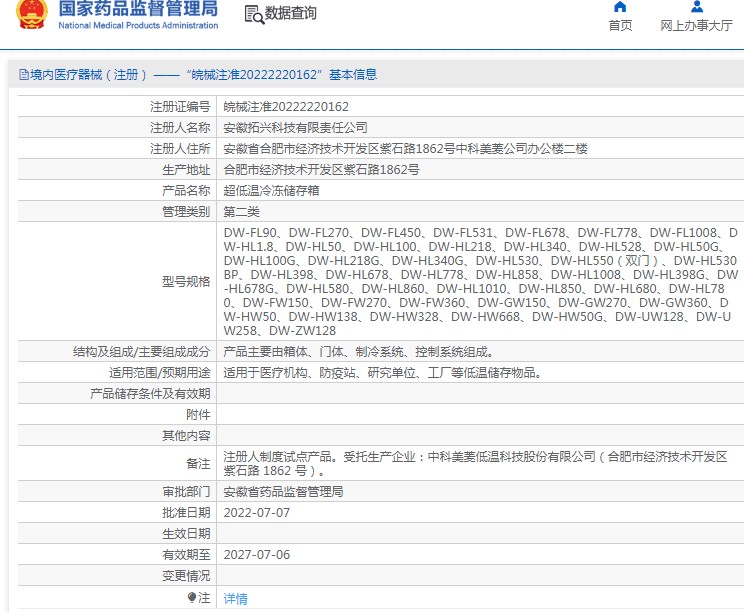Click composition text 产品主要由箱体、门体
Image resolution: width=744 pixels, height=612 pixels.
point(360,352)
